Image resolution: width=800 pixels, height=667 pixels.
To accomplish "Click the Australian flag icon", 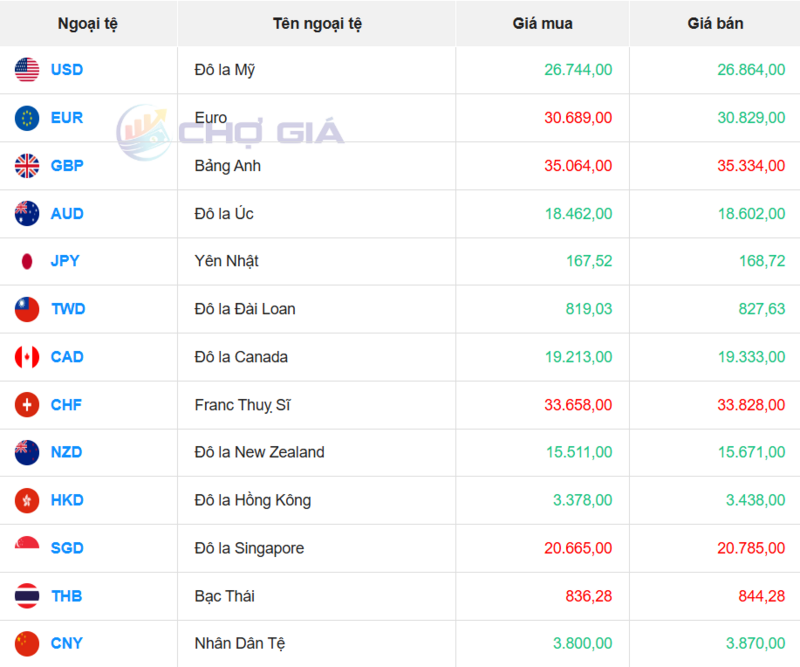I will point(27,213).
